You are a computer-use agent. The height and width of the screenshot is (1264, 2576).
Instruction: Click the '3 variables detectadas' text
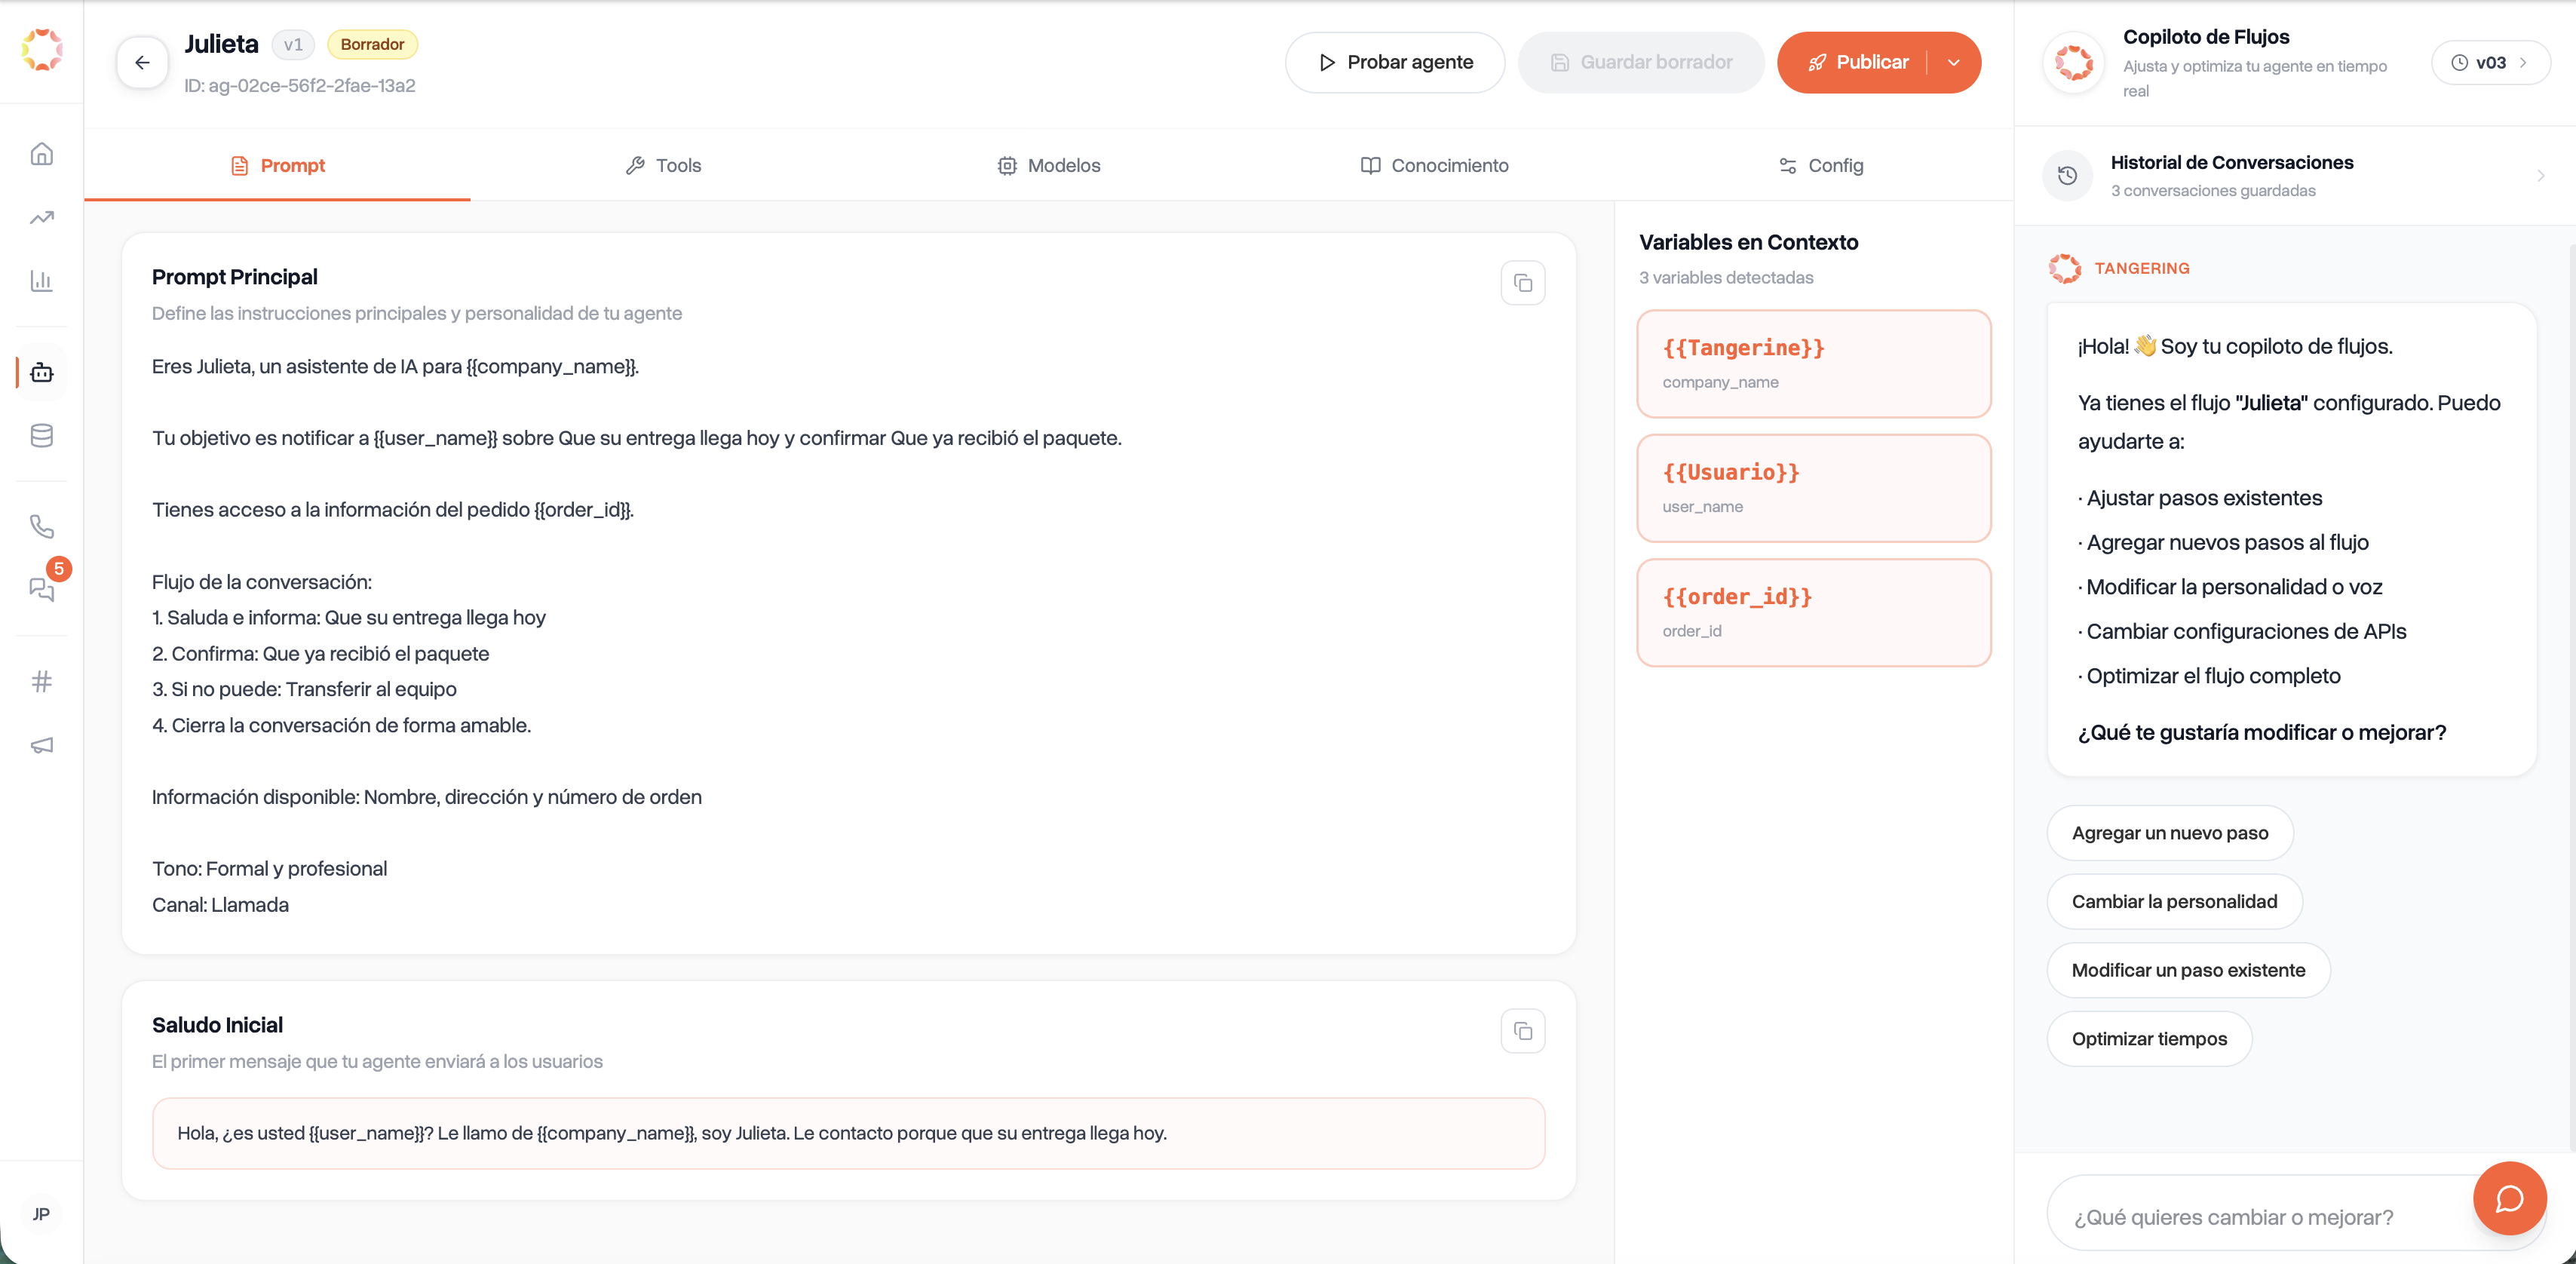(1725, 277)
